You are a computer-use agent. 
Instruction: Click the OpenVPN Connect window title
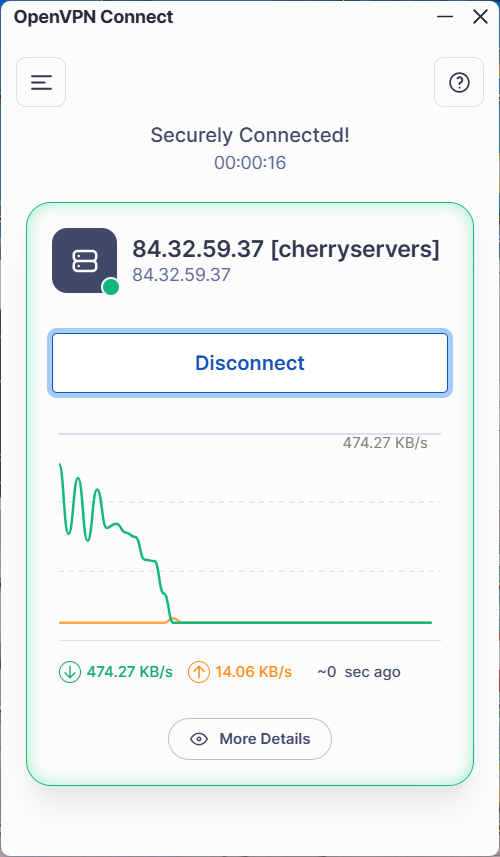tap(93, 17)
